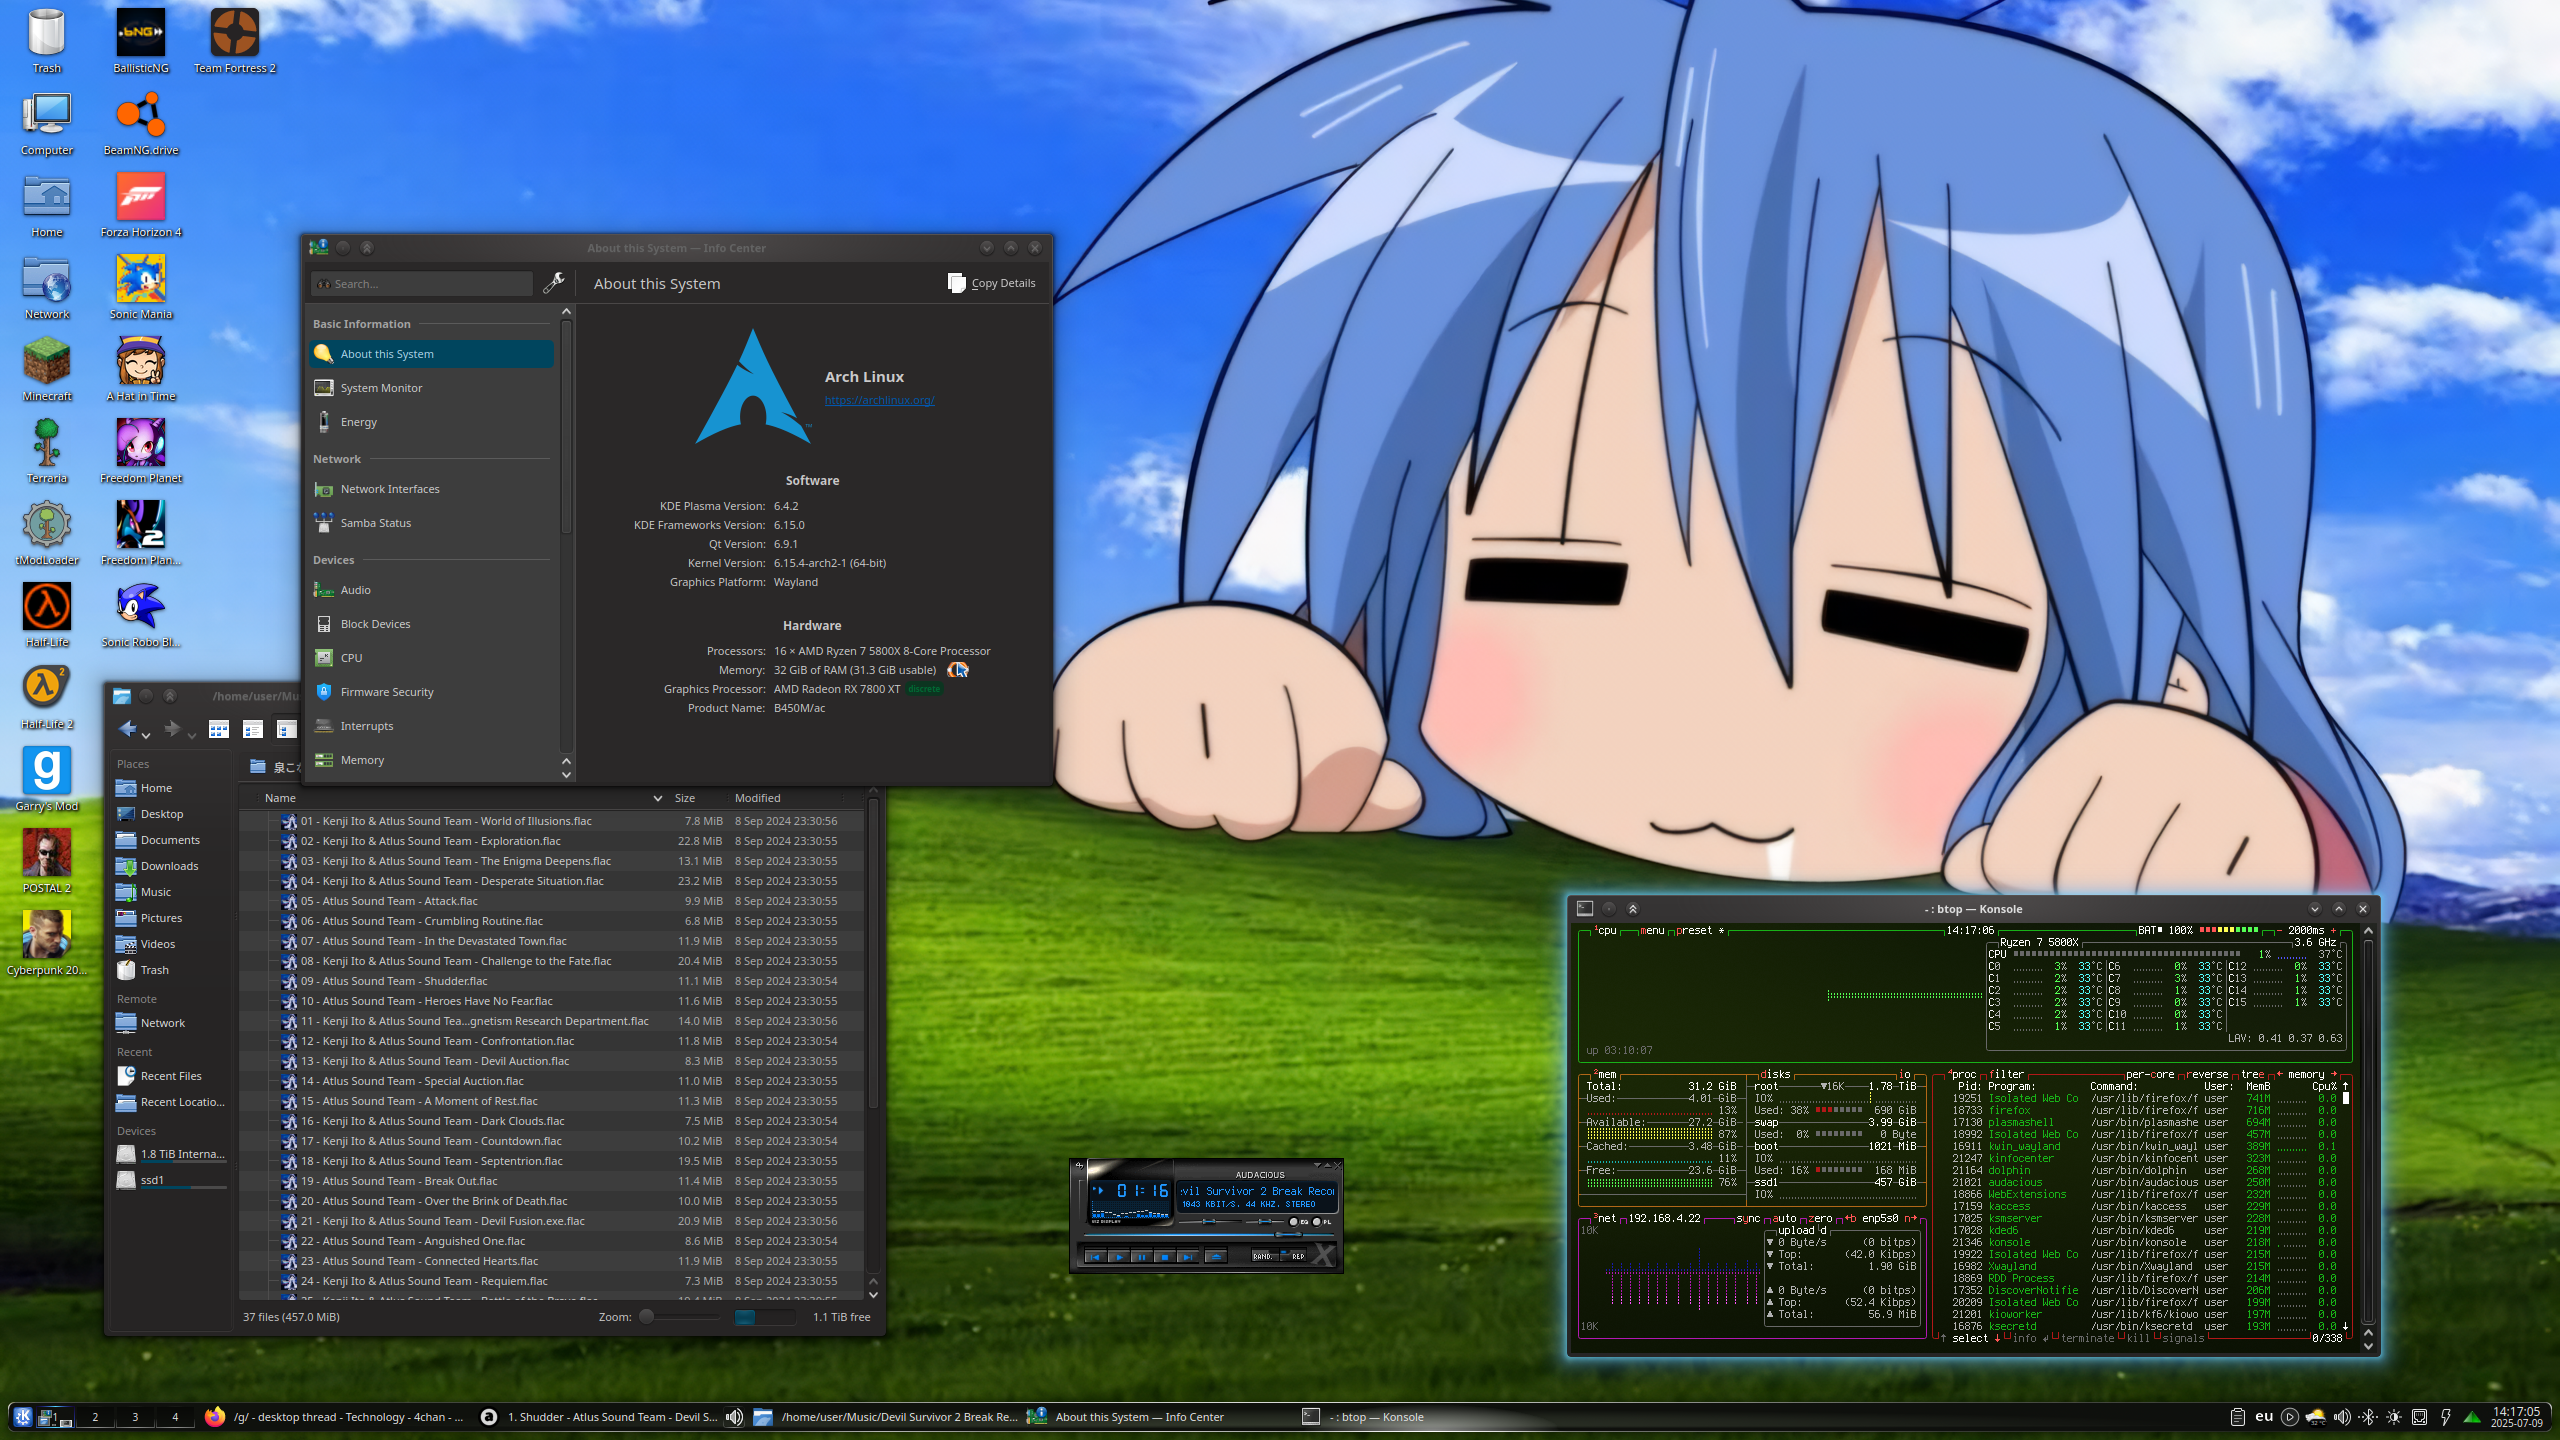Switch to virtual desktop 3 in pager
Screen dimensions: 2560x1440
(x=135, y=1416)
